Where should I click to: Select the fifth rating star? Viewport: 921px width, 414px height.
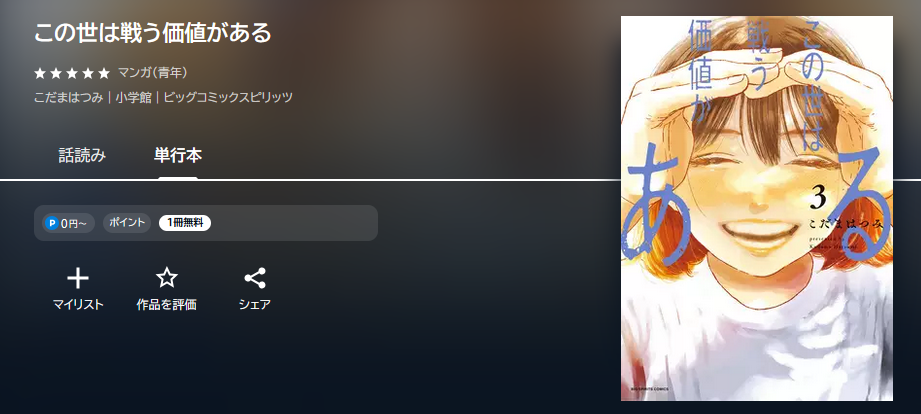pos(104,73)
